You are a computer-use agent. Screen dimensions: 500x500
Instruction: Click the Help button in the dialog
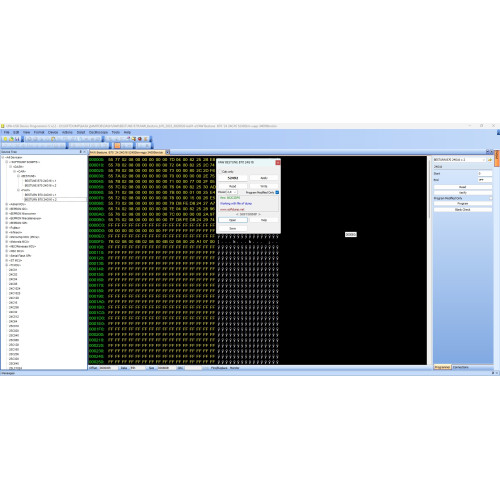pos(264,220)
